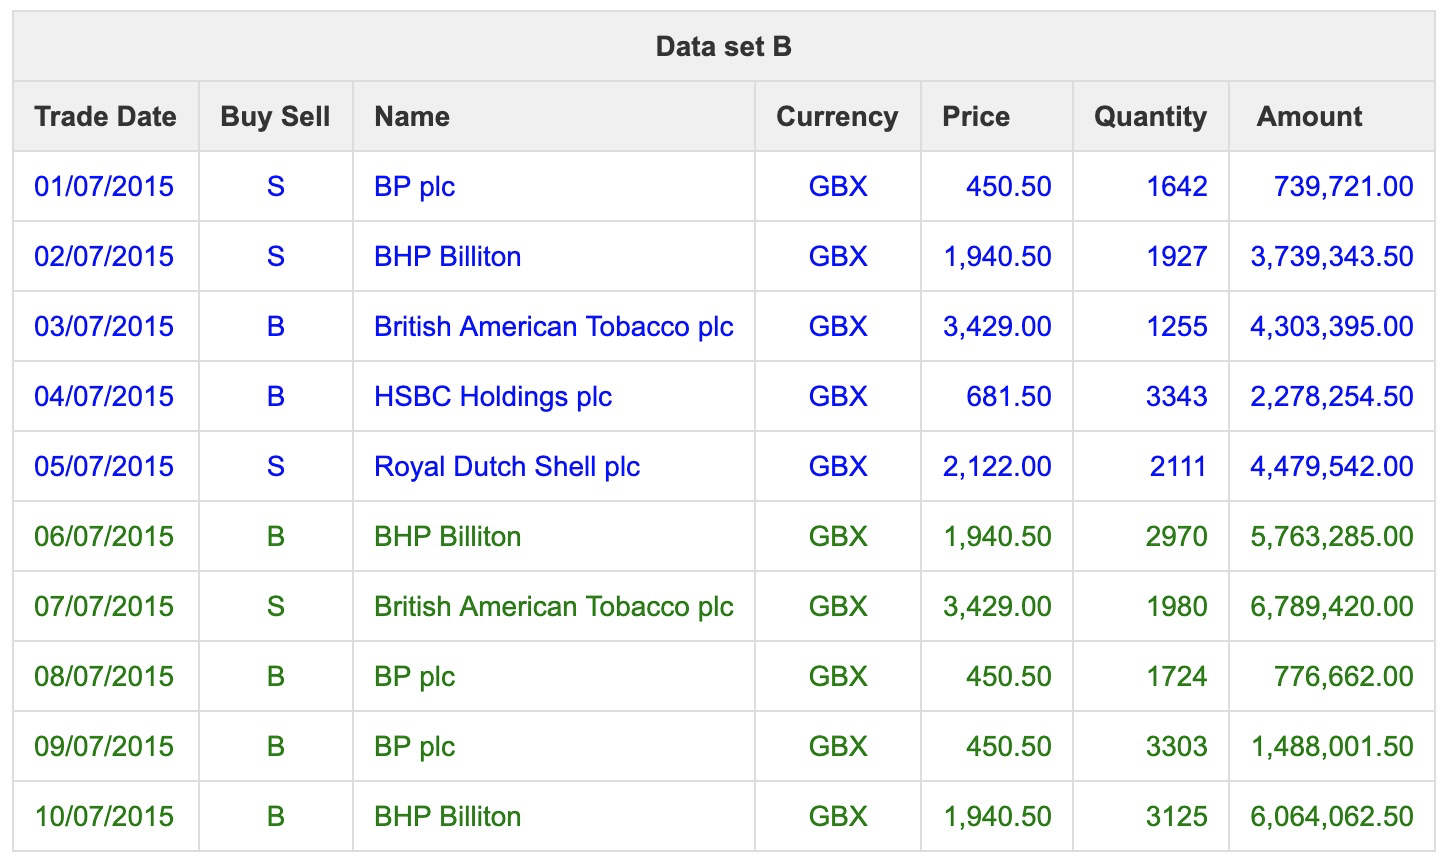
Task: Click the Data set B table title
Action: 723,47
